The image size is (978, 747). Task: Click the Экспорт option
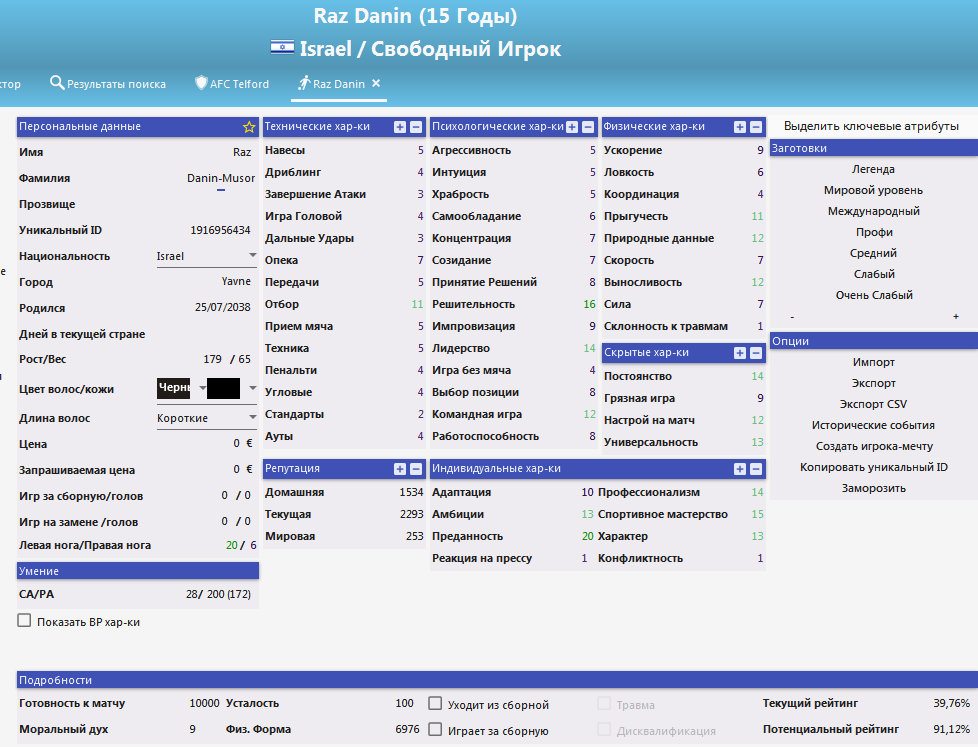click(873, 383)
